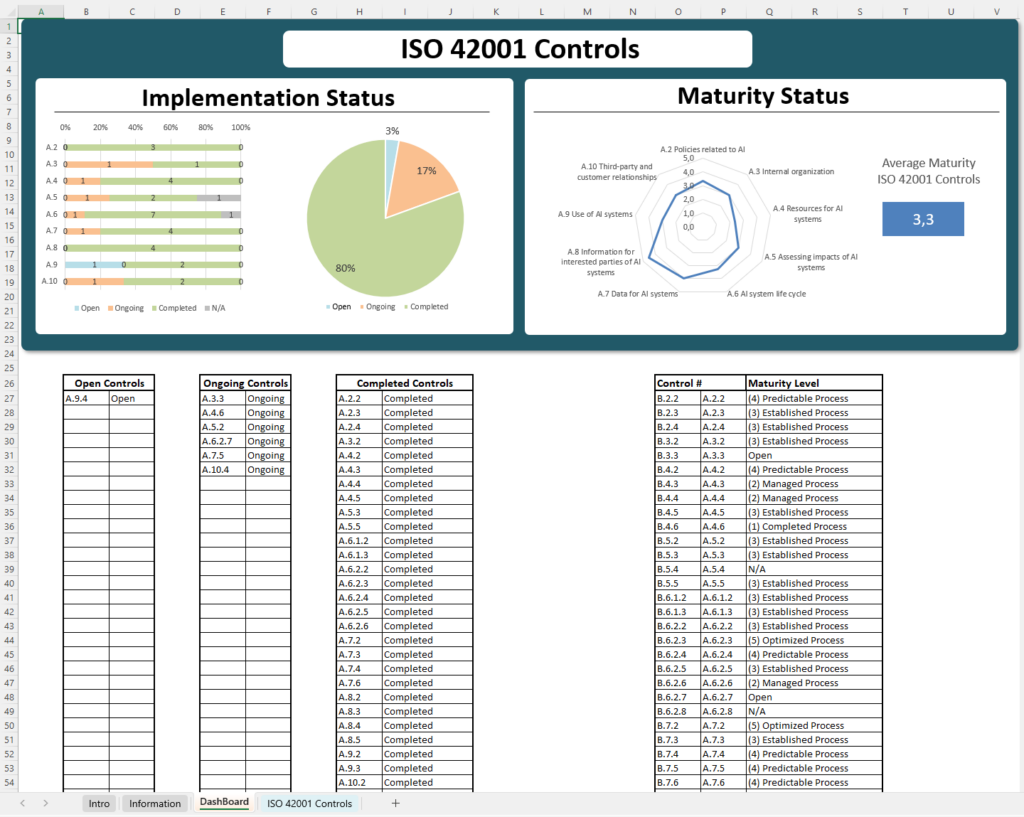Viewport: 1024px width, 817px height.
Task: Click the New Sheet plus icon
Action: [396, 803]
